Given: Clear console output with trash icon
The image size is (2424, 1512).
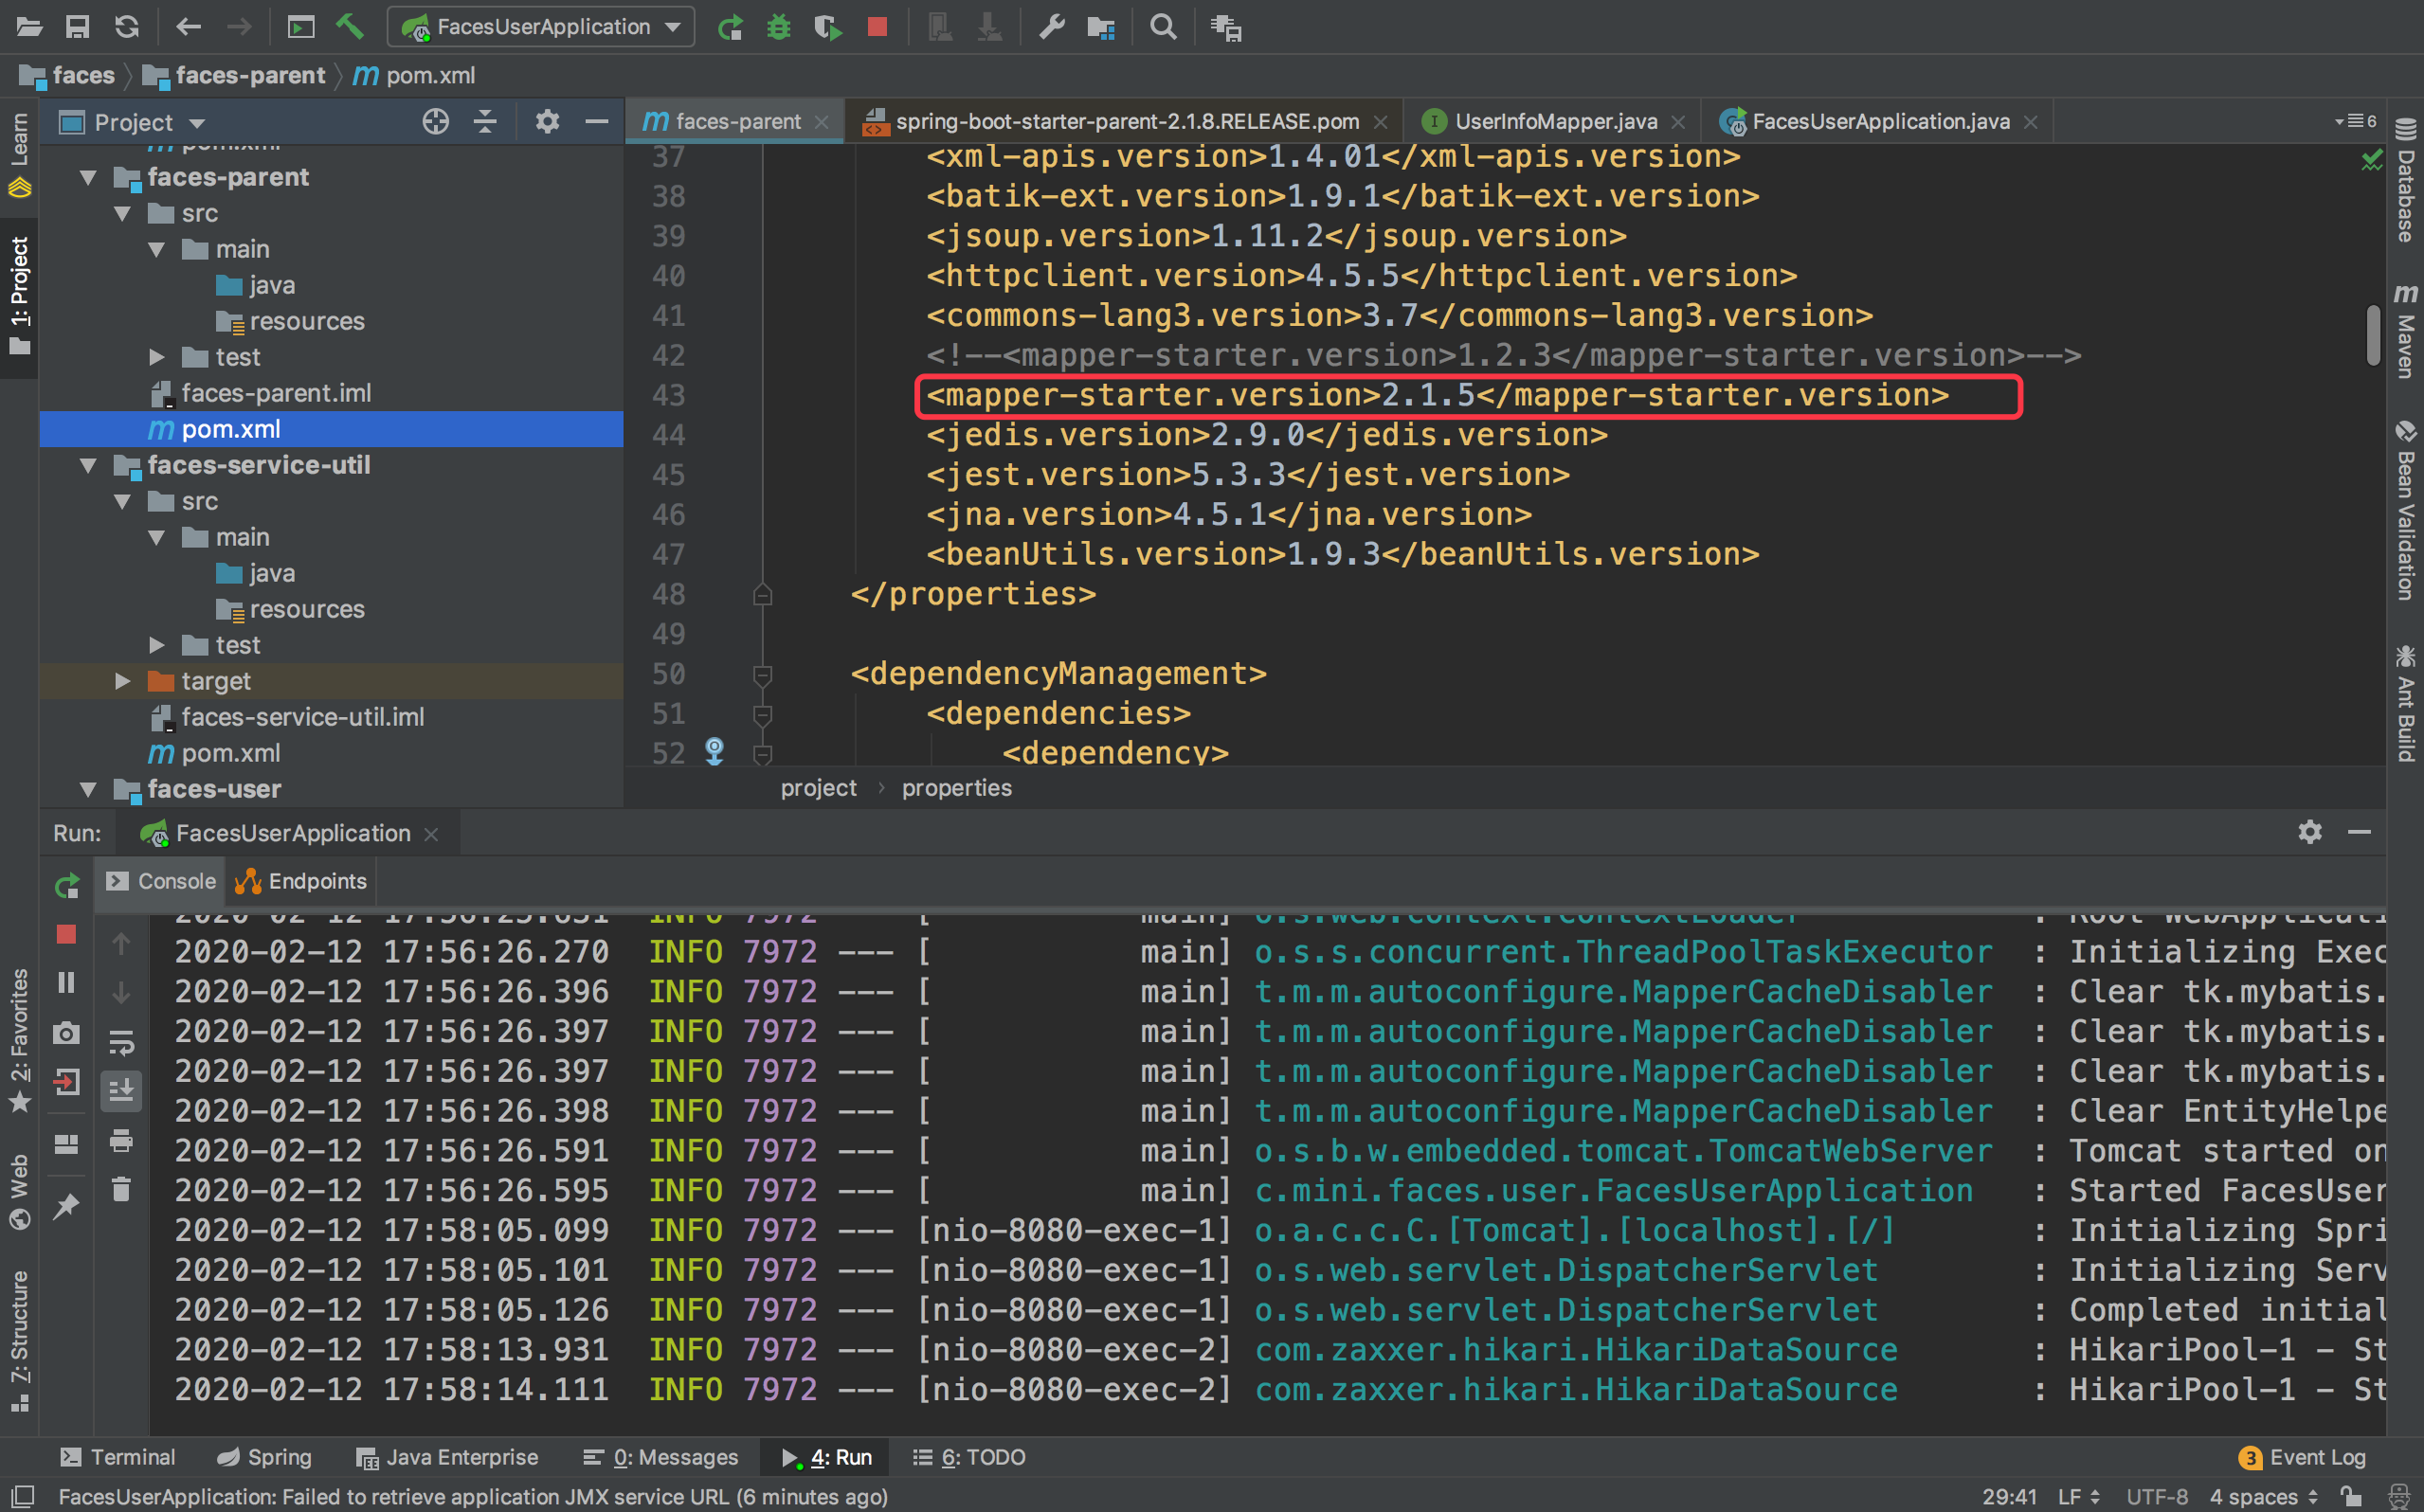Looking at the screenshot, I should [x=121, y=1190].
